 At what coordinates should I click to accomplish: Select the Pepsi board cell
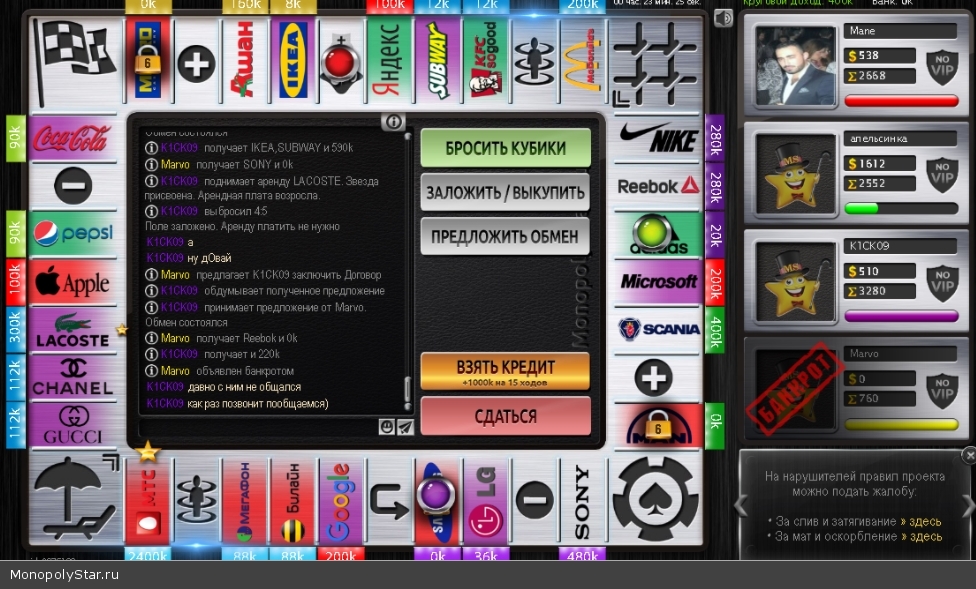point(73,234)
